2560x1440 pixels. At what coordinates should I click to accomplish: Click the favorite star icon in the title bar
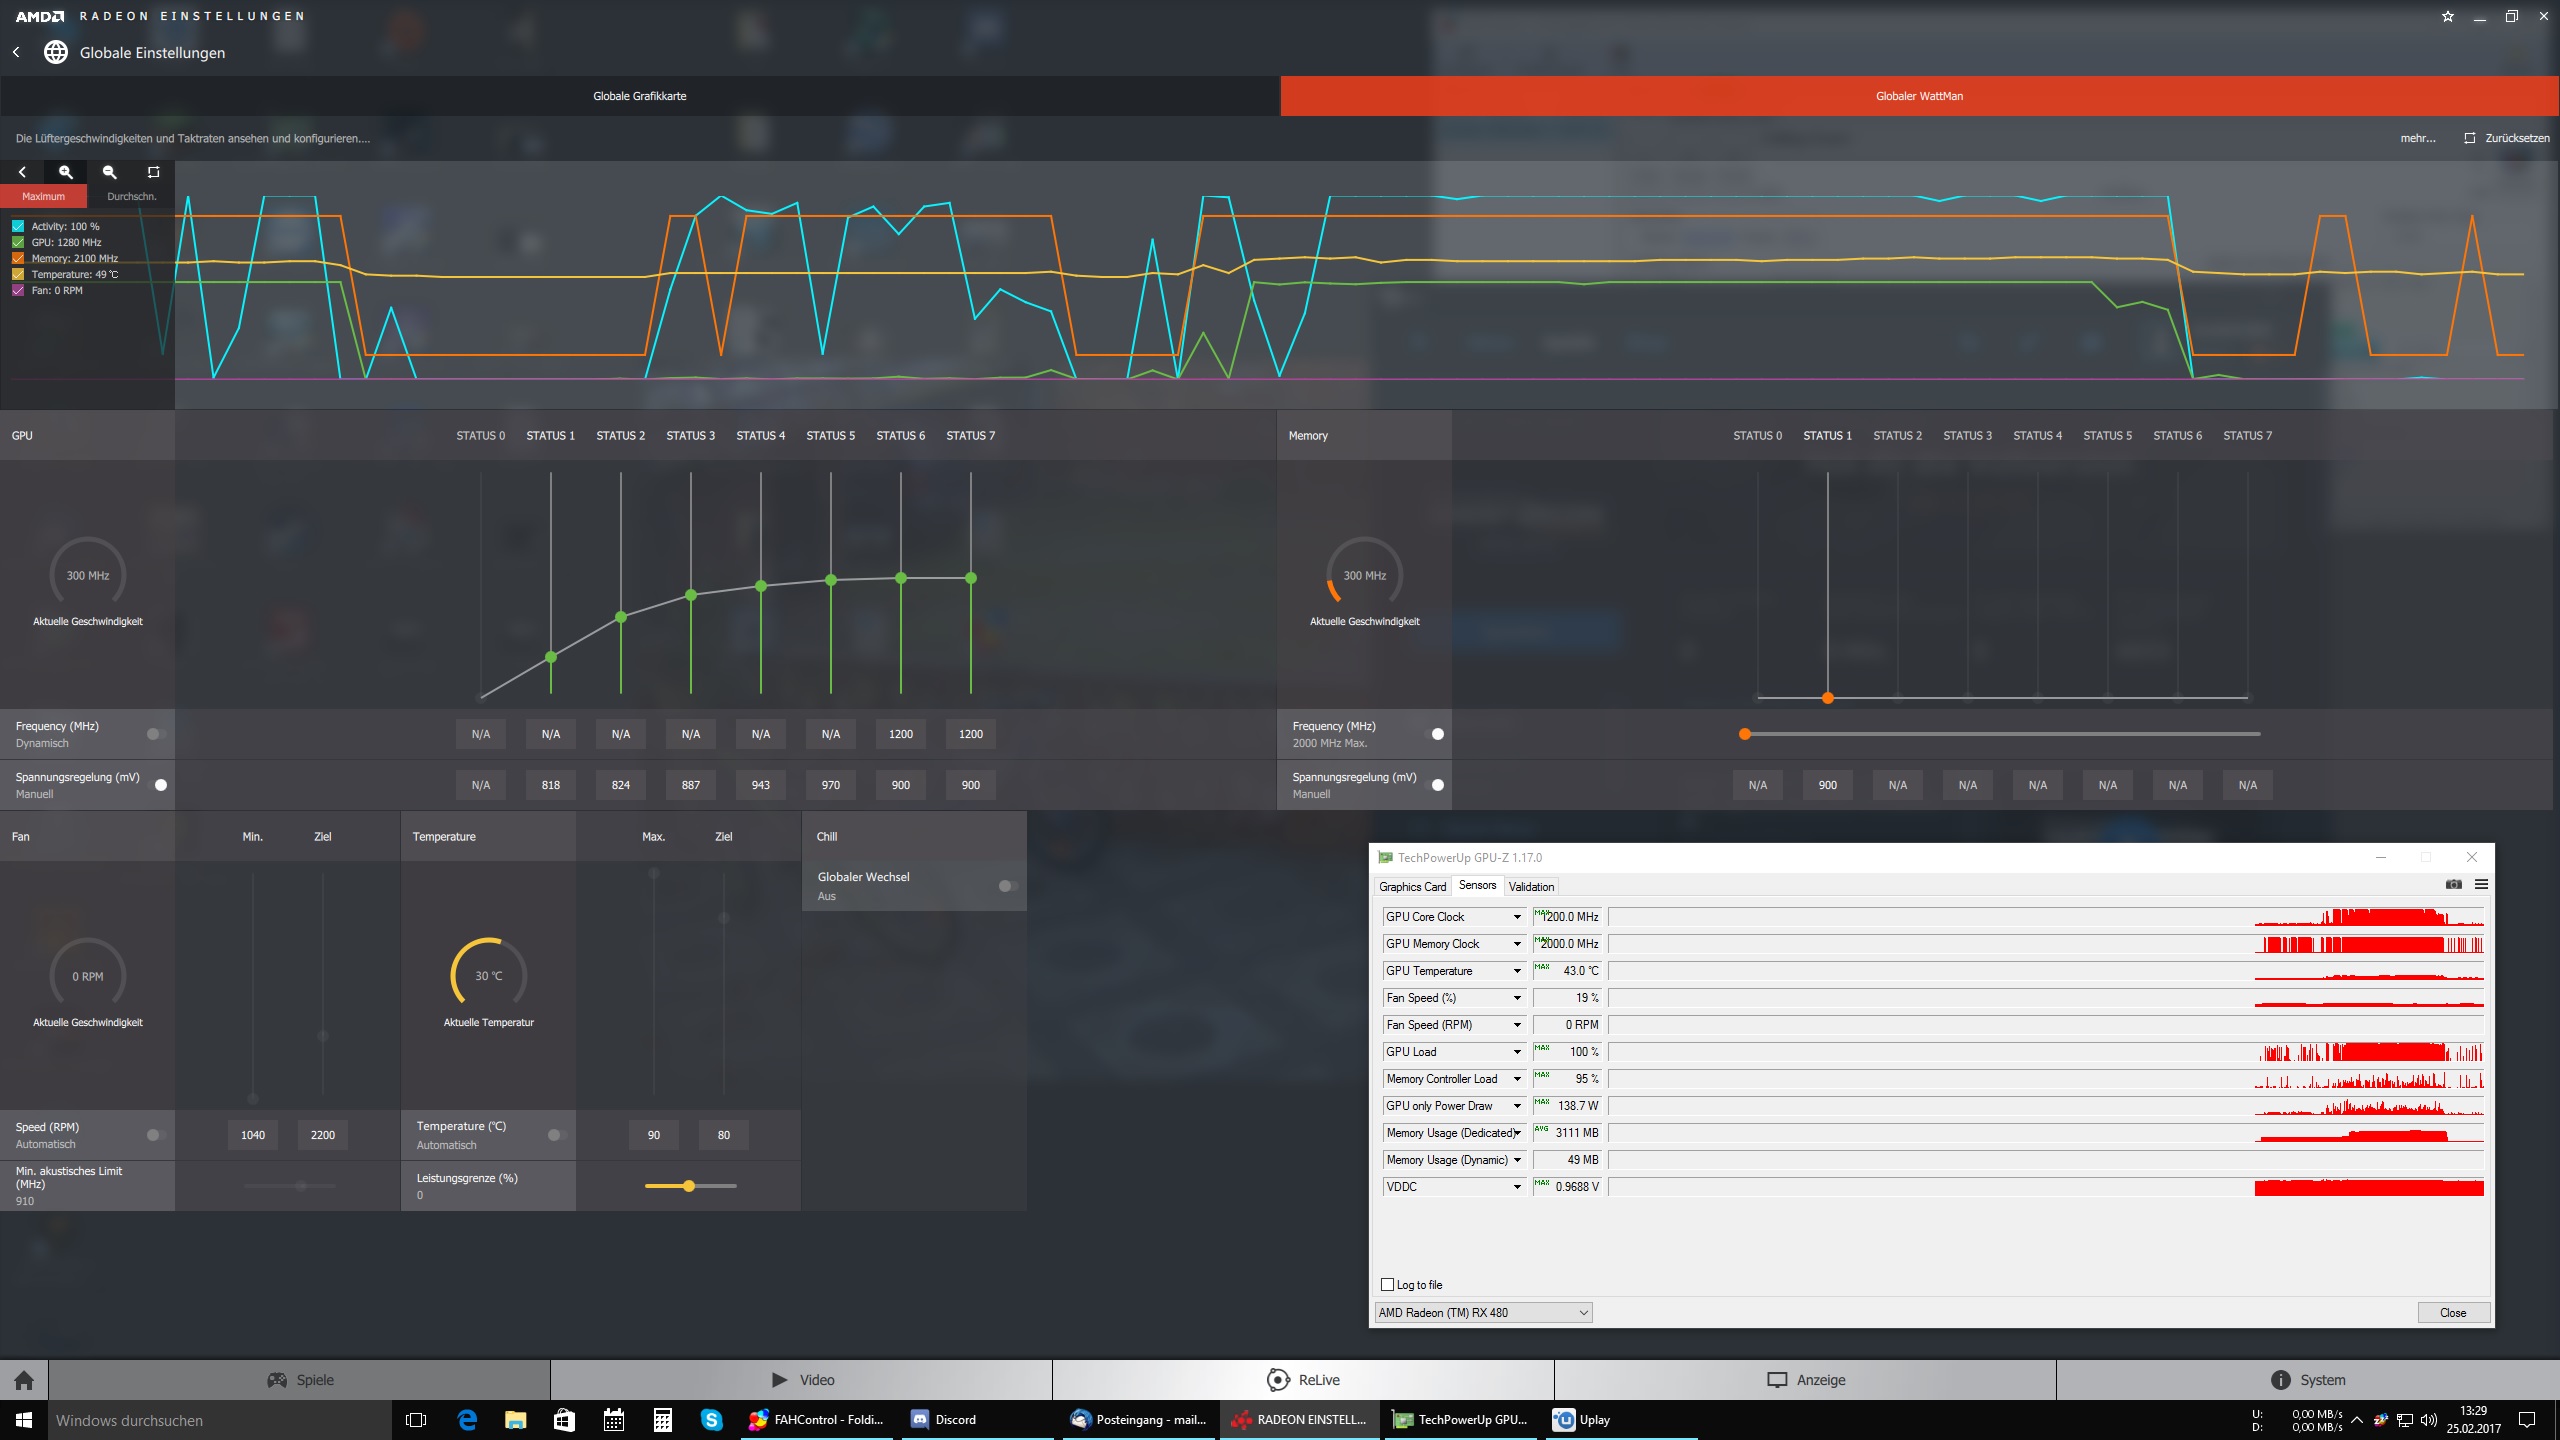[2447, 16]
